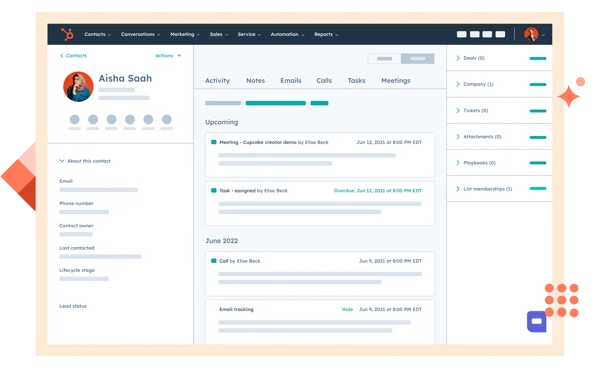Click the Call entry teal icon
The image size is (600, 368).
pyautogui.click(x=214, y=261)
